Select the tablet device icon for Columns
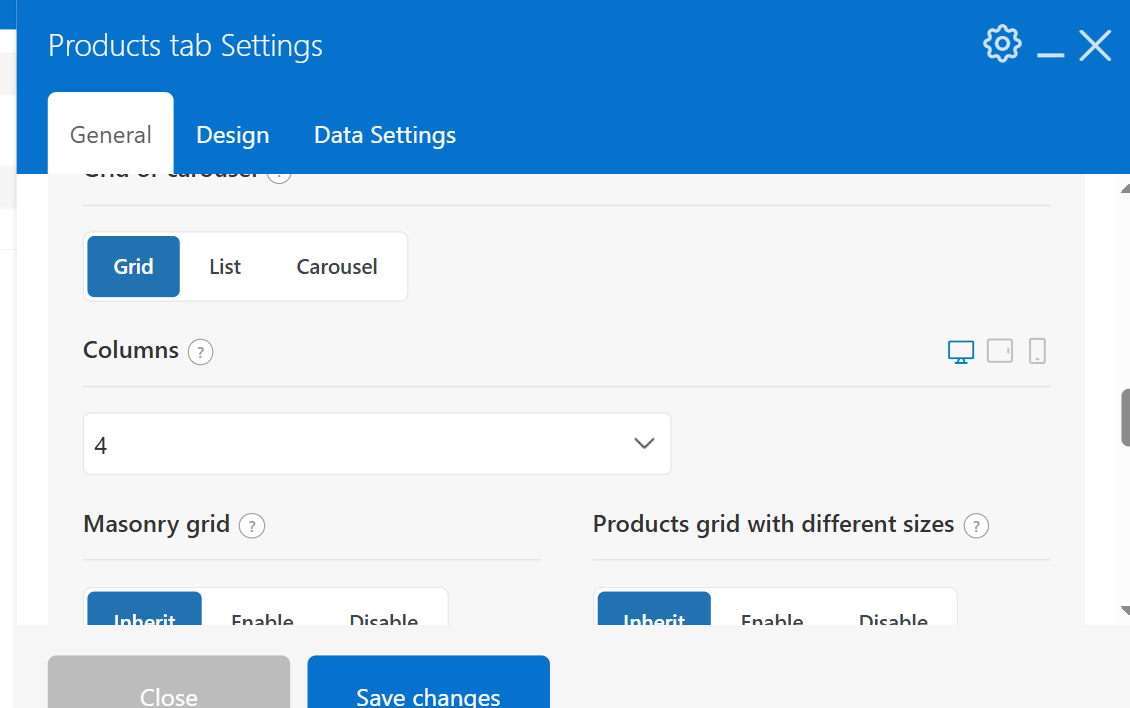 pos(1000,351)
